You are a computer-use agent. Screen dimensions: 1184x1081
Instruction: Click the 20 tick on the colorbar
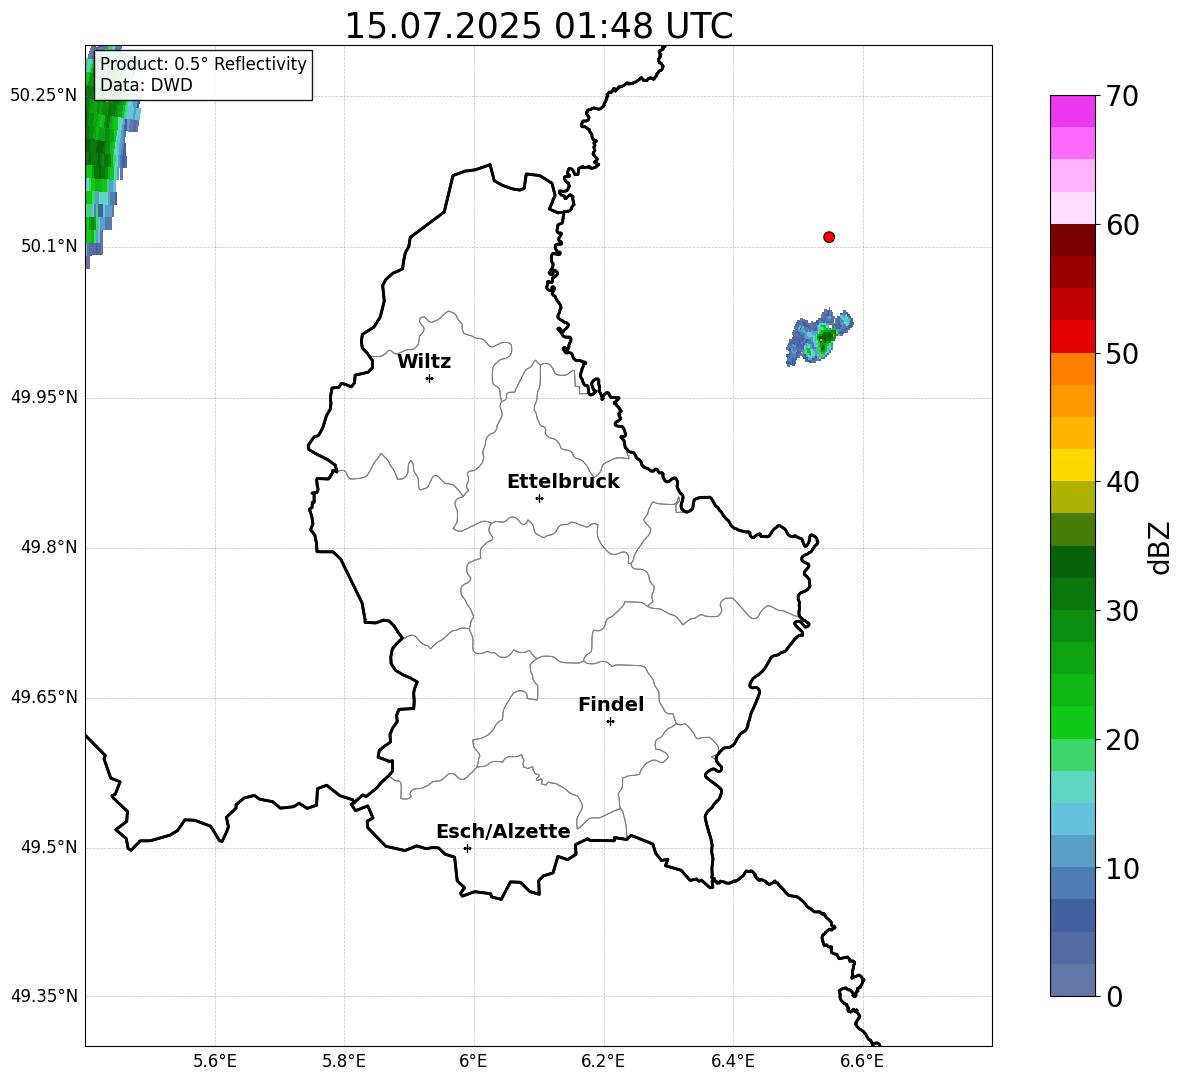coord(1122,739)
